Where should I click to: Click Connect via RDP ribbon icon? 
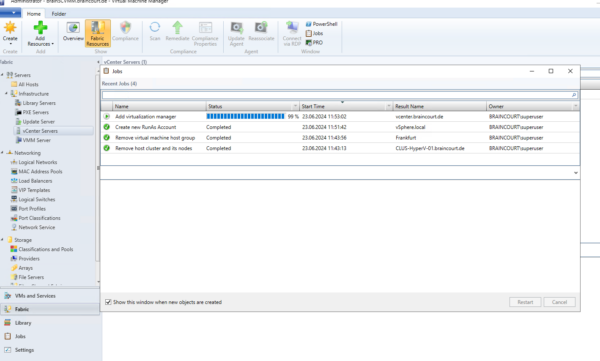[x=292, y=28]
